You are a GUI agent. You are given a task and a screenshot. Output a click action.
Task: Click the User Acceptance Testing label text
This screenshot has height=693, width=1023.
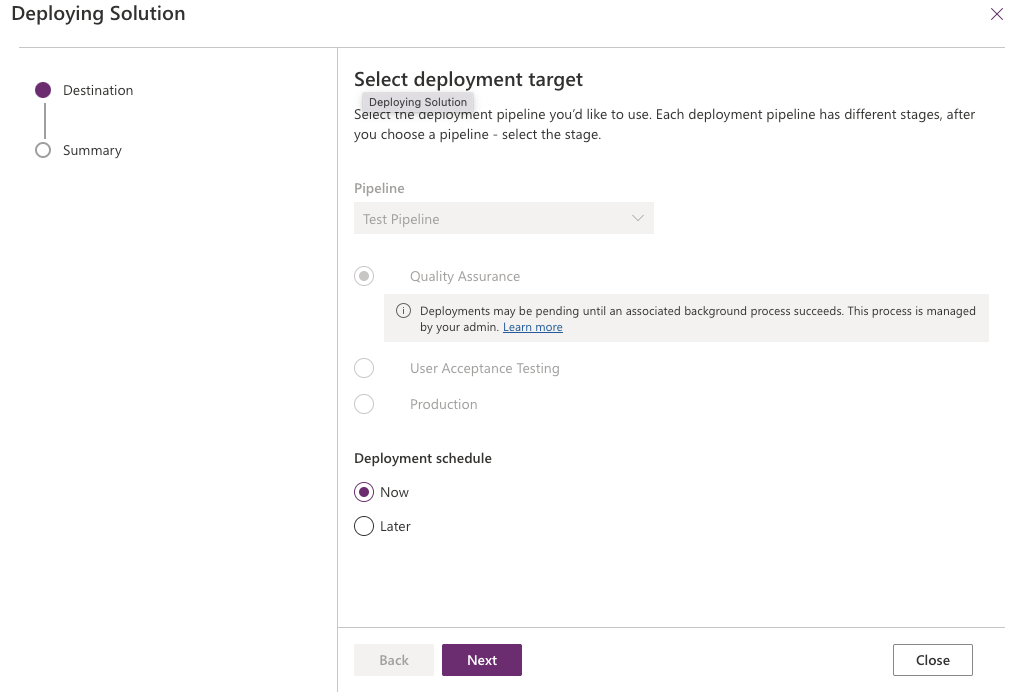click(485, 368)
